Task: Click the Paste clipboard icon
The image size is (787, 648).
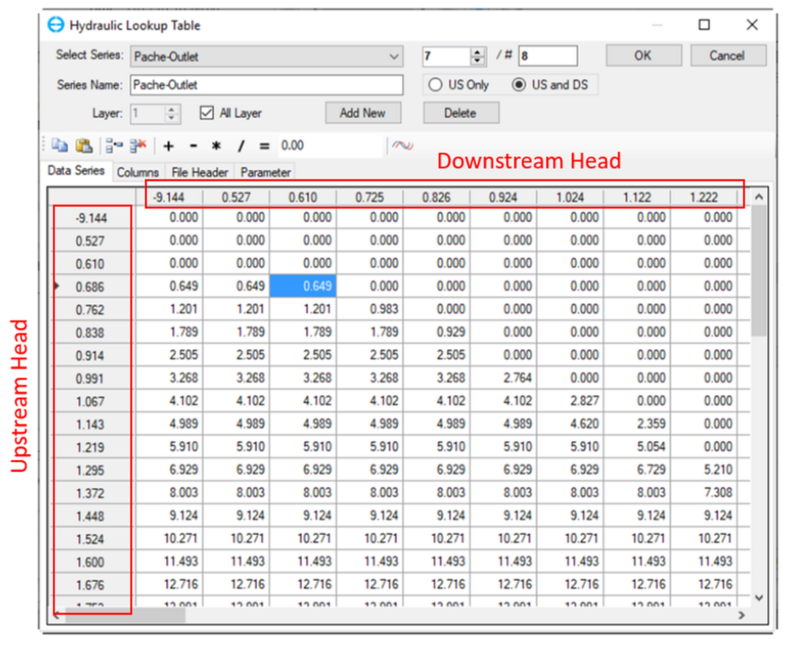Action: (85, 146)
